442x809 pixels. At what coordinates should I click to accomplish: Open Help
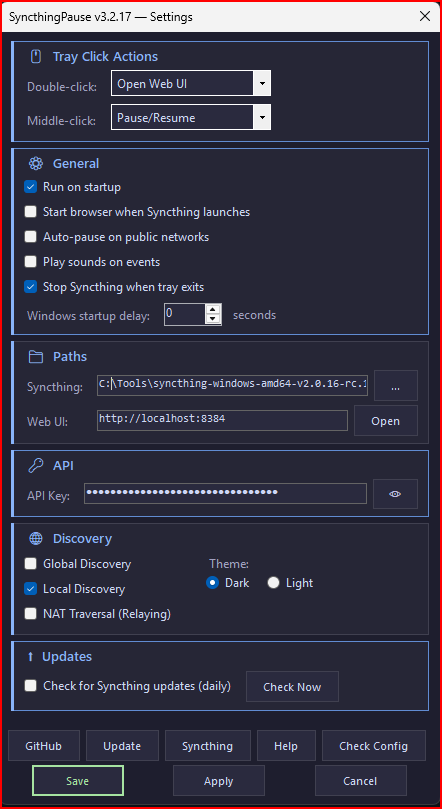[x=286, y=746]
